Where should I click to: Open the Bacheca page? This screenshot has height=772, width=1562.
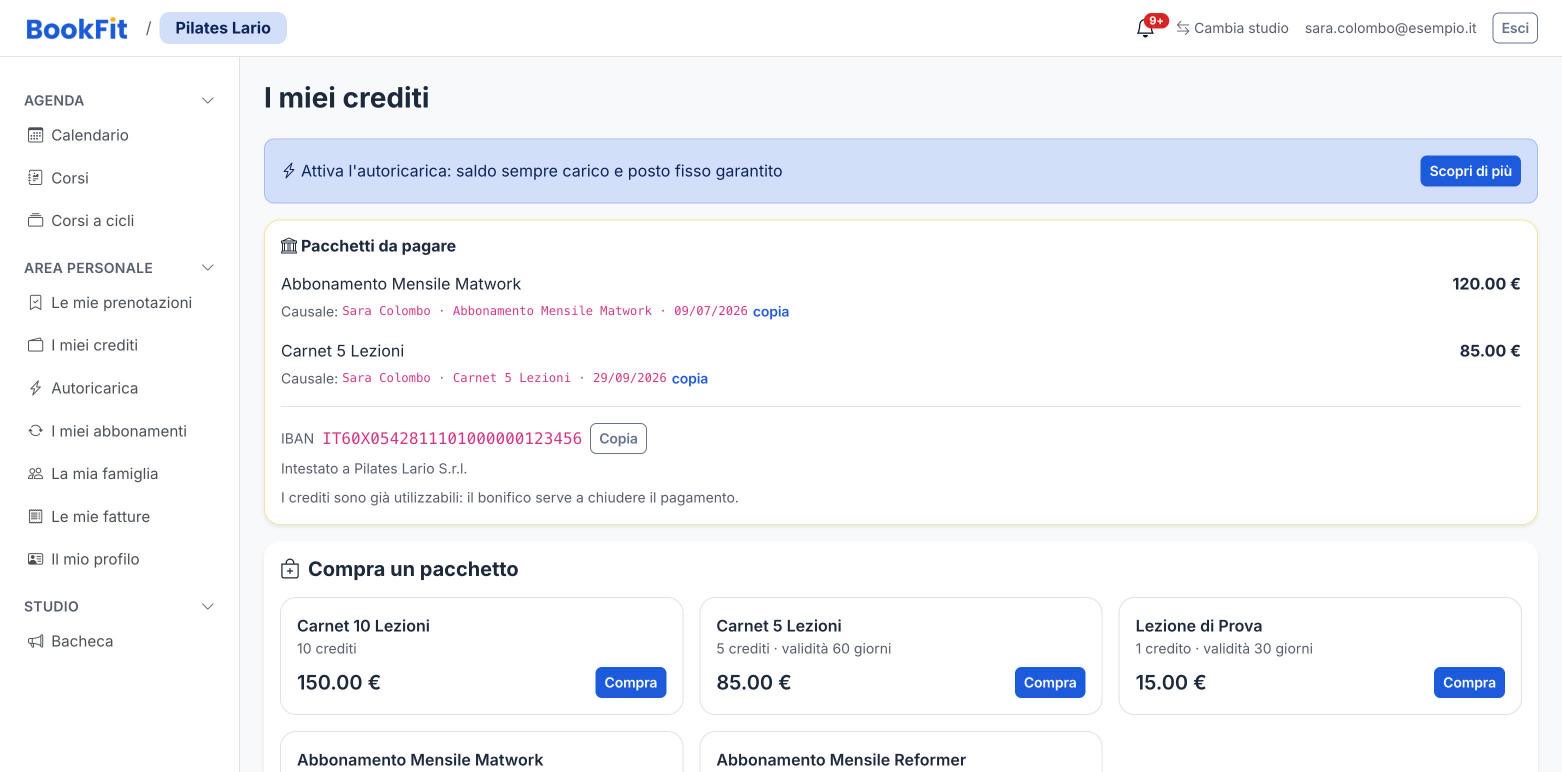[x=120, y=641]
